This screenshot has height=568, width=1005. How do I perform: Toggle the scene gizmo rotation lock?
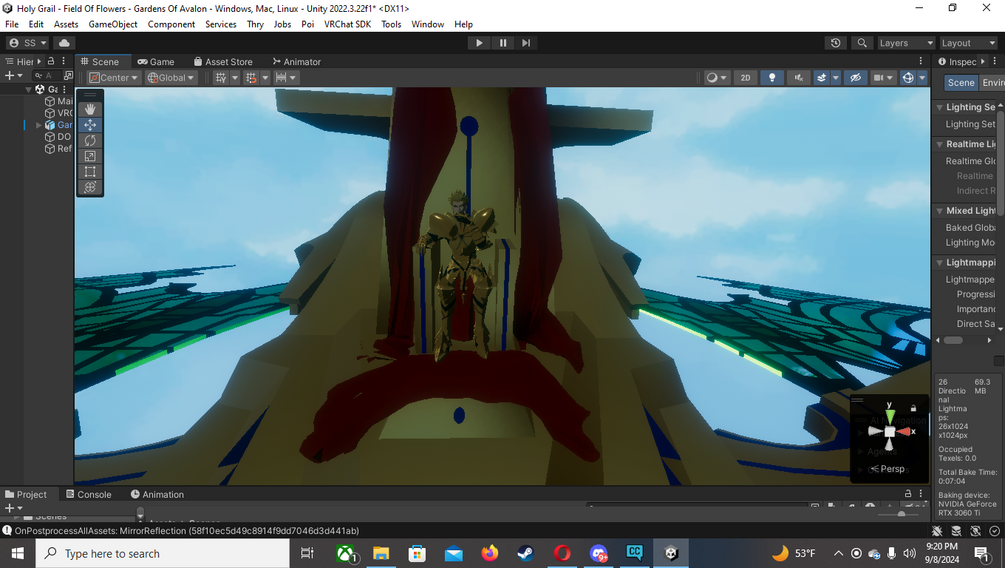click(913, 408)
